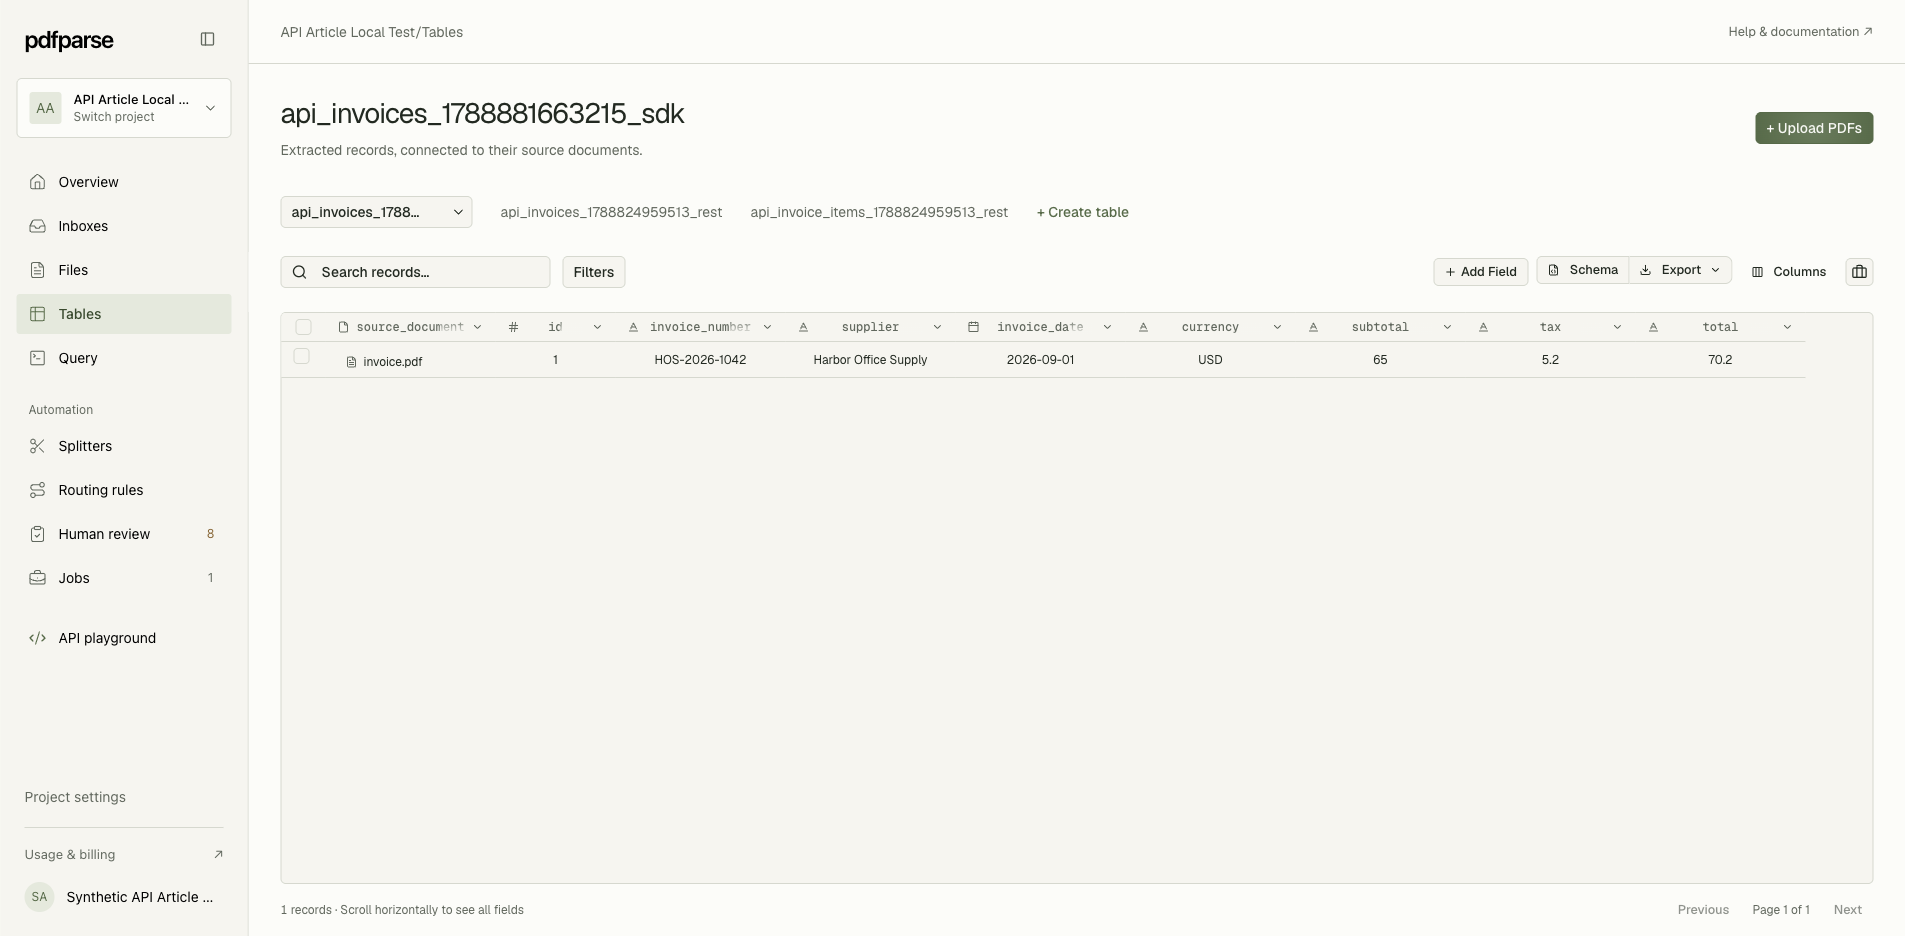
Task: Open Inboxes in sidebar
Action: pyautogui.click(x=124, y=226)
